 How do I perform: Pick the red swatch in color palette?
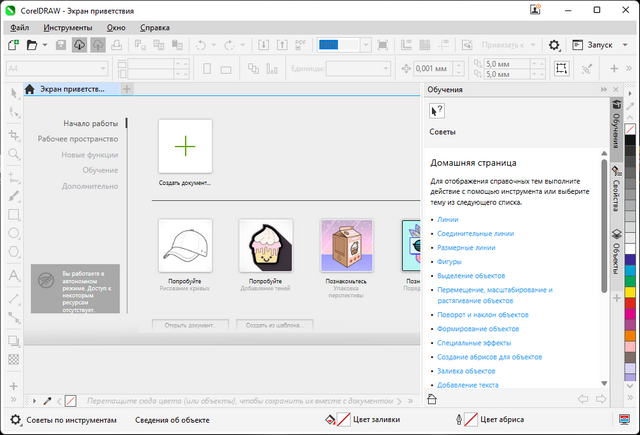(x=630, y=303)
